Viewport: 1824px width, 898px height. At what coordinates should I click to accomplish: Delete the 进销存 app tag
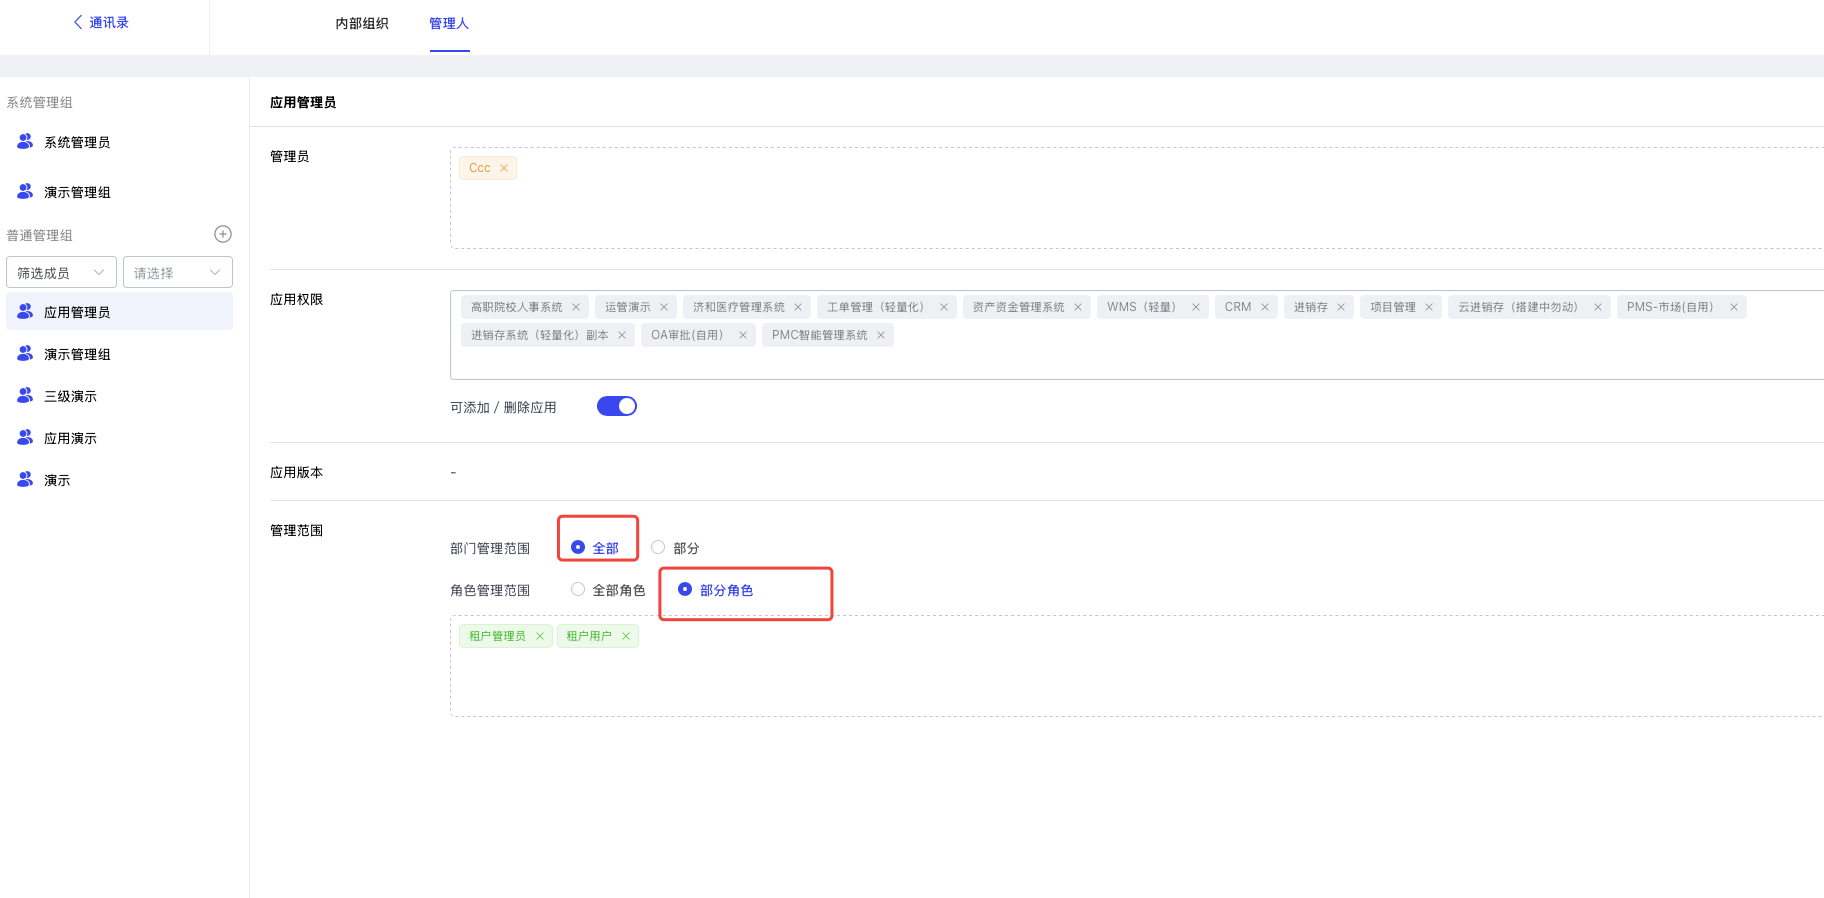click(1341, 307)
